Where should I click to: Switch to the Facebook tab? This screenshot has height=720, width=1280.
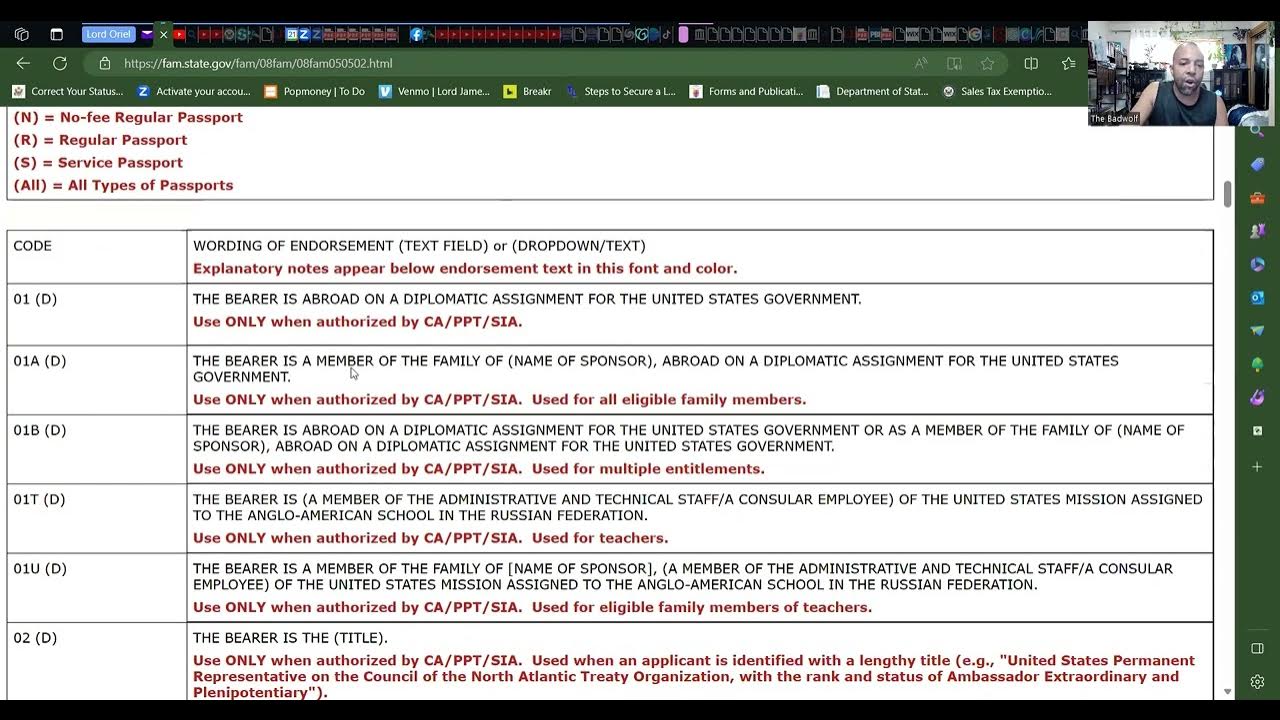[416, 34]
